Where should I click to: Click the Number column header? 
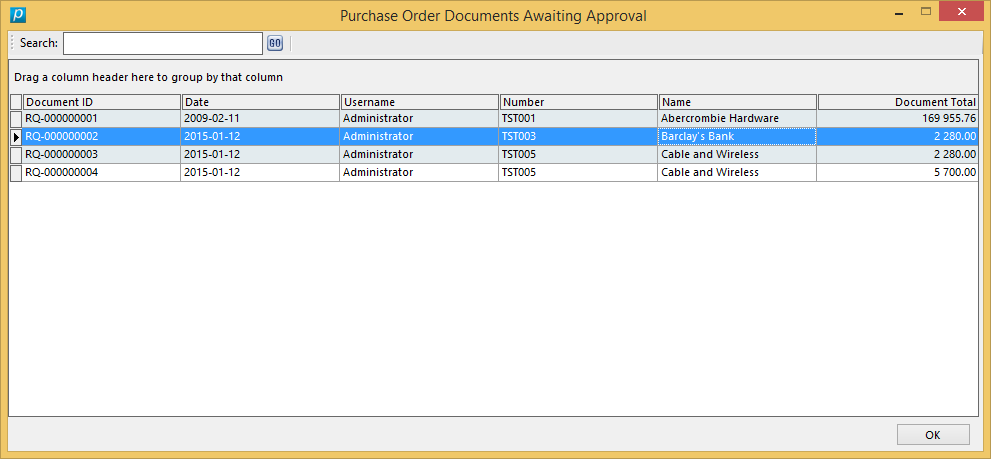(x=578, y=102)
